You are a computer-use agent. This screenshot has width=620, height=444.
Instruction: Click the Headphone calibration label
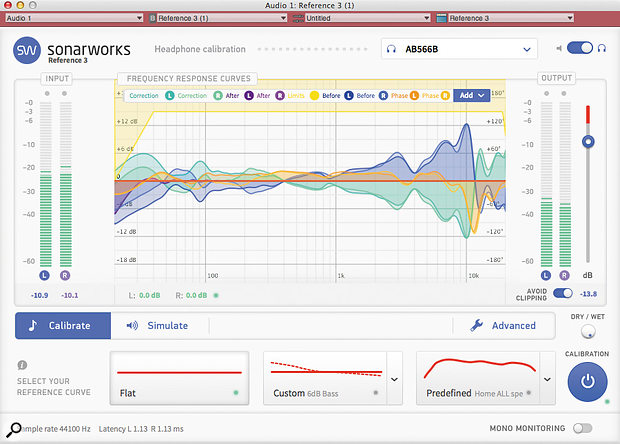pos(200,49)
